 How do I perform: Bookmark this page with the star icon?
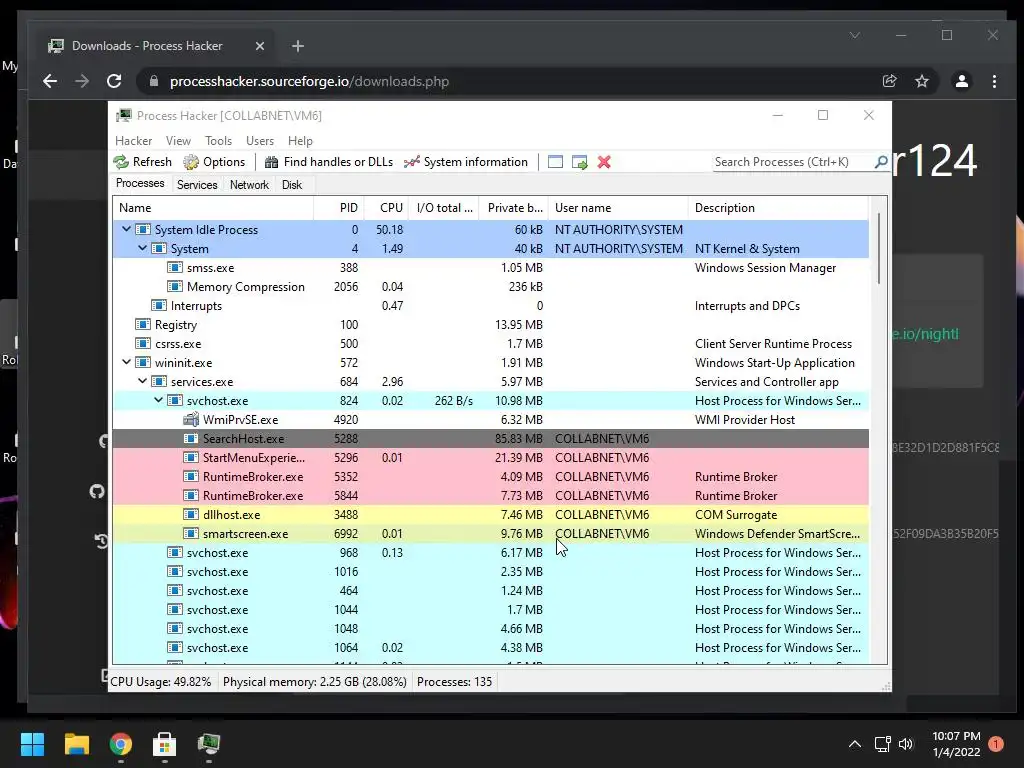pyautogui.click(x=921, y=81)
